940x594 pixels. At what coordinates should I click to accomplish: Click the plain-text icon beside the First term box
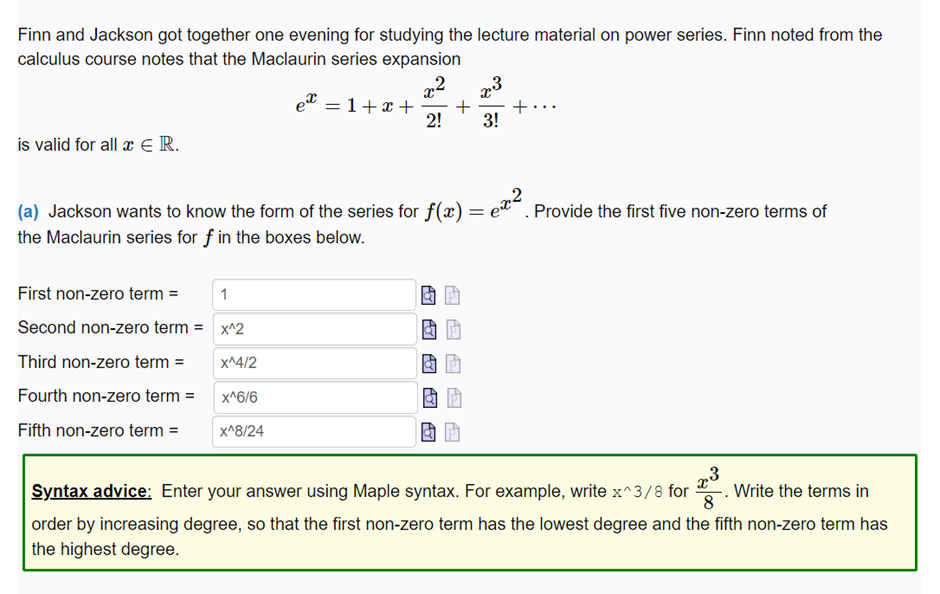[x=452, y=294]
